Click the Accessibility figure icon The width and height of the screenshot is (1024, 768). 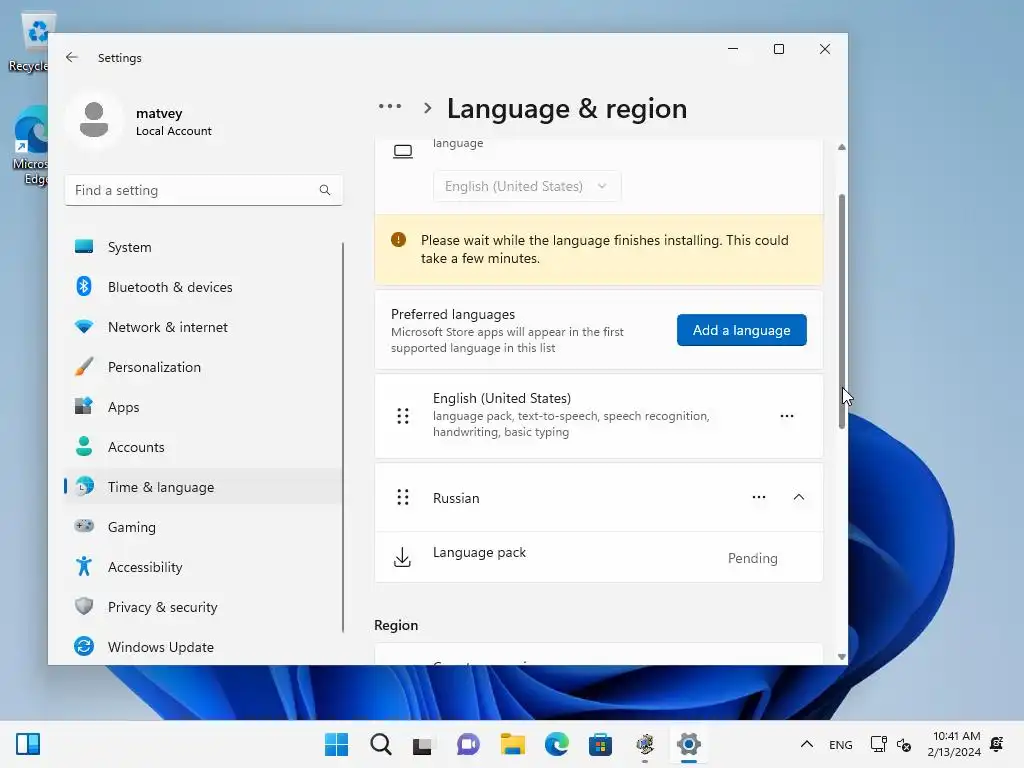pos(84,566)
